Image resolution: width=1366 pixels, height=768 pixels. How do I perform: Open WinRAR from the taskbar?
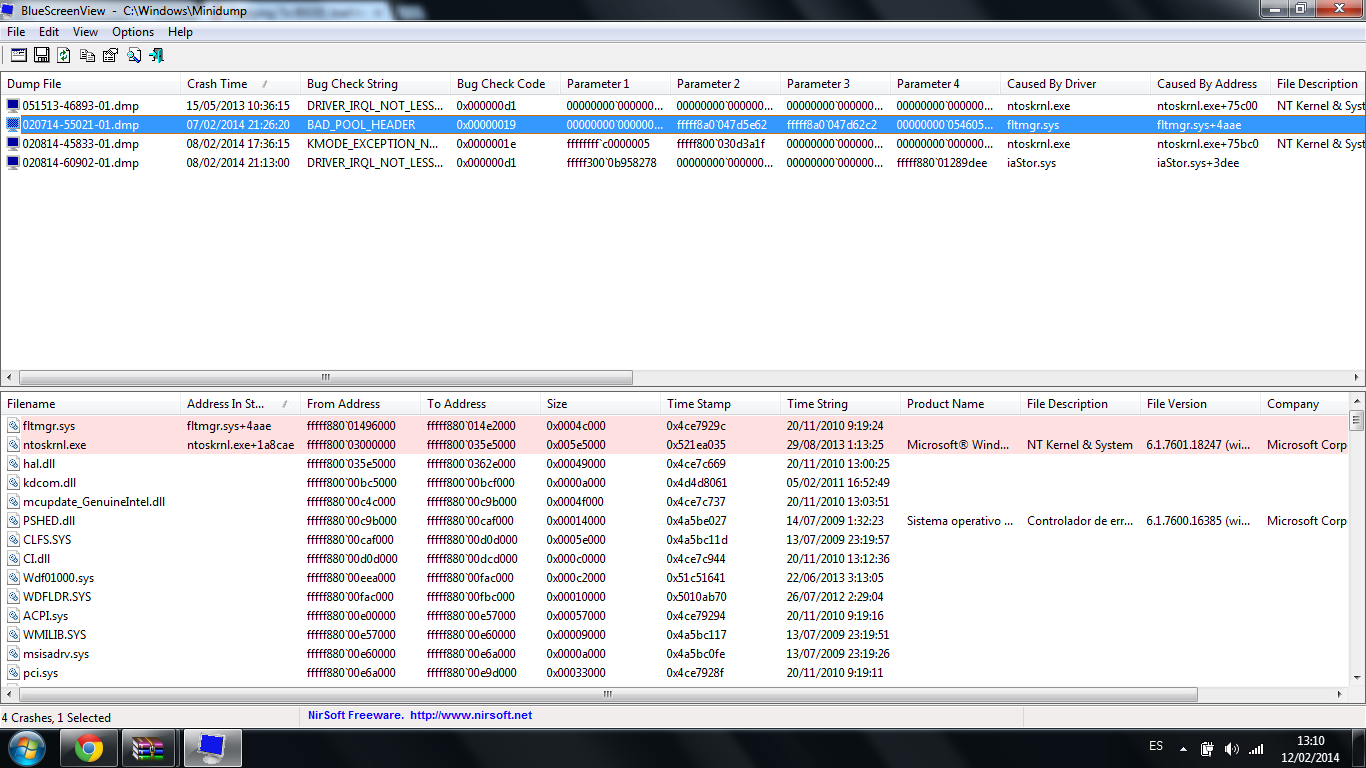click(x=148, y=748)
